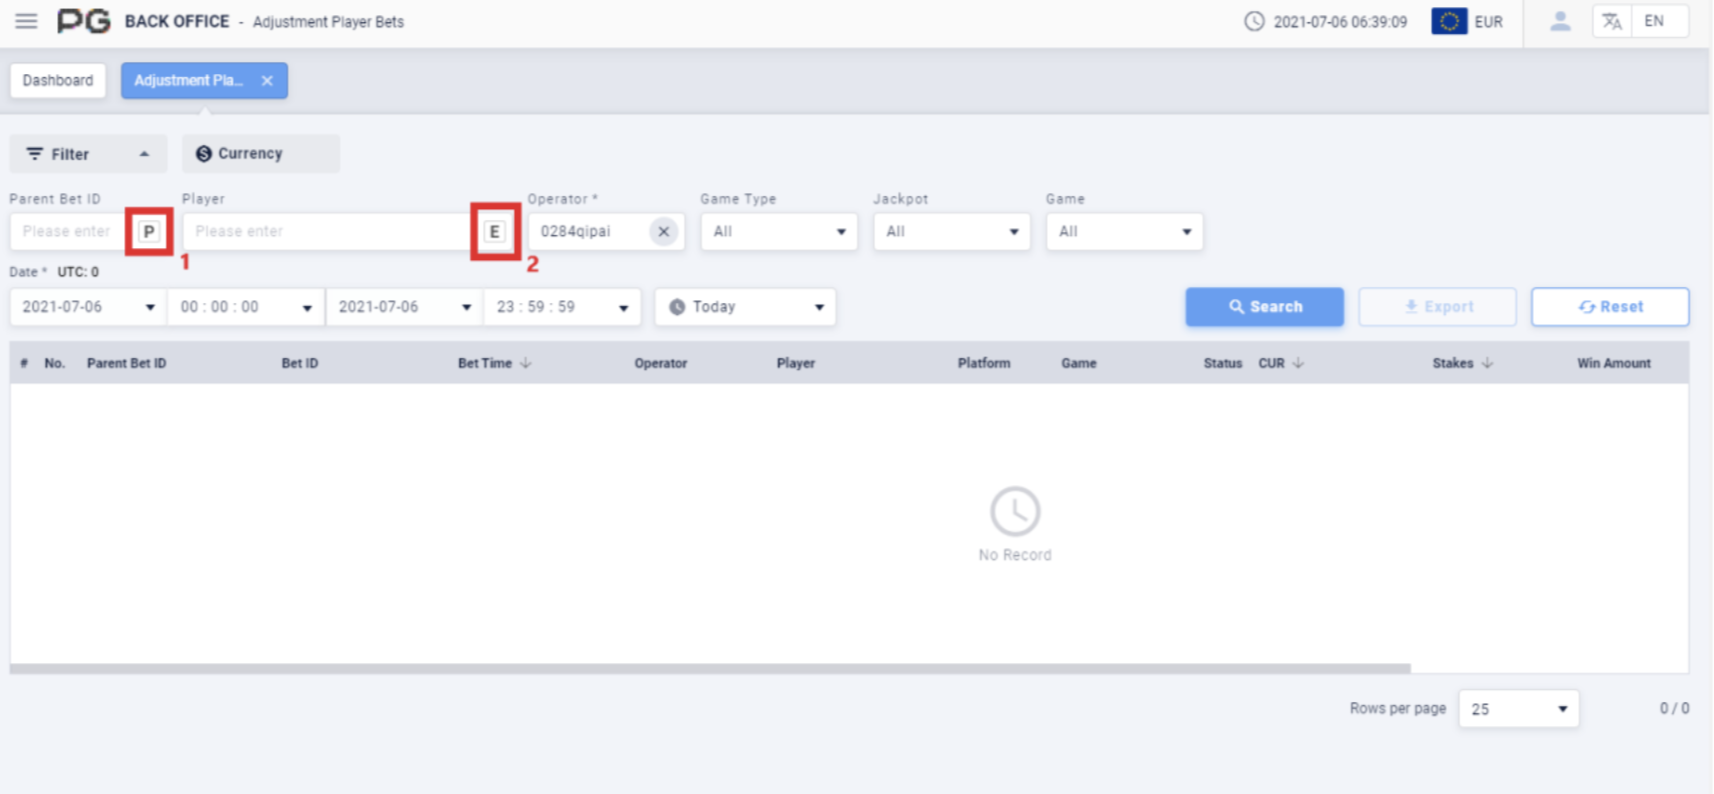The height and width of the screenshot is (794, 1714).
Task: Open the Game Type dropdown
Action: [778, 232]
